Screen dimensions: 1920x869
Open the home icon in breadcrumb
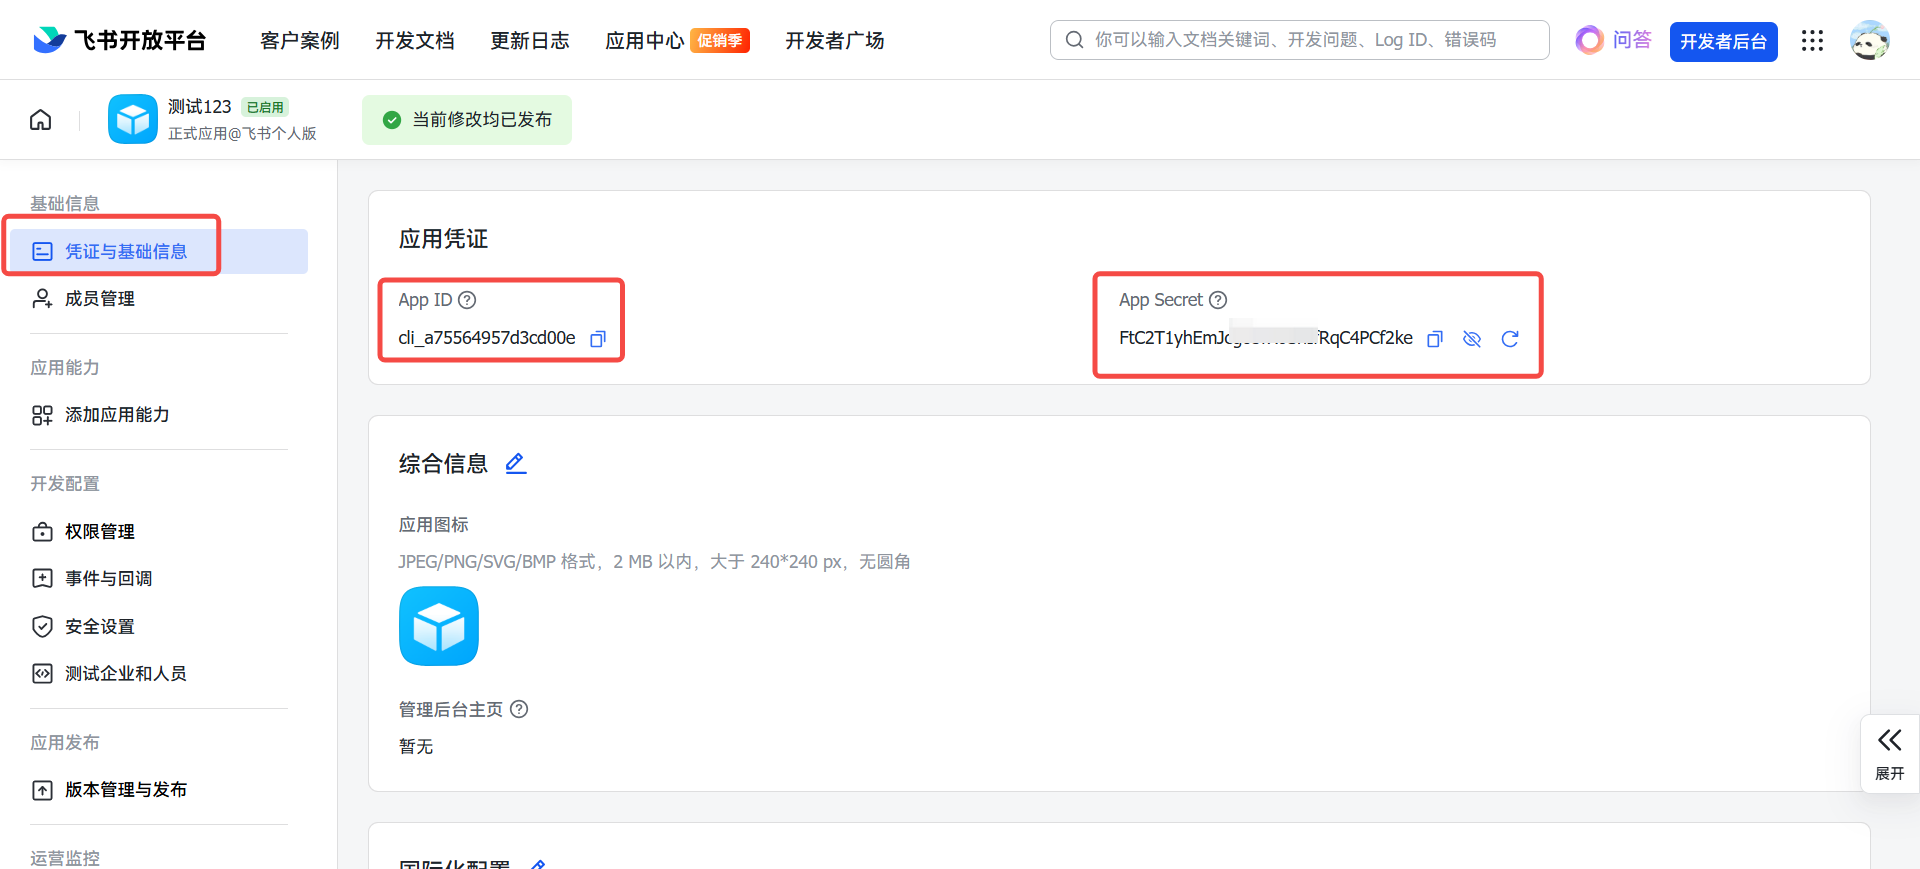[x=41, y=120]
